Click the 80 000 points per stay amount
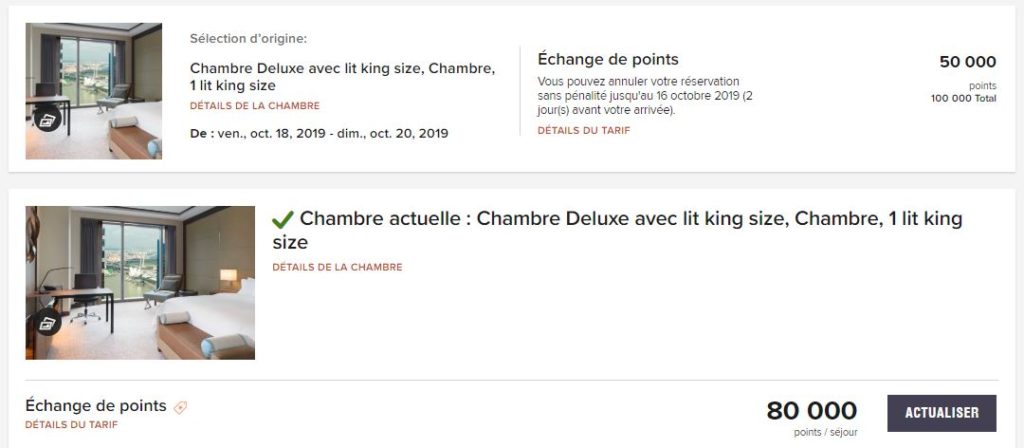 pos(811,411)
